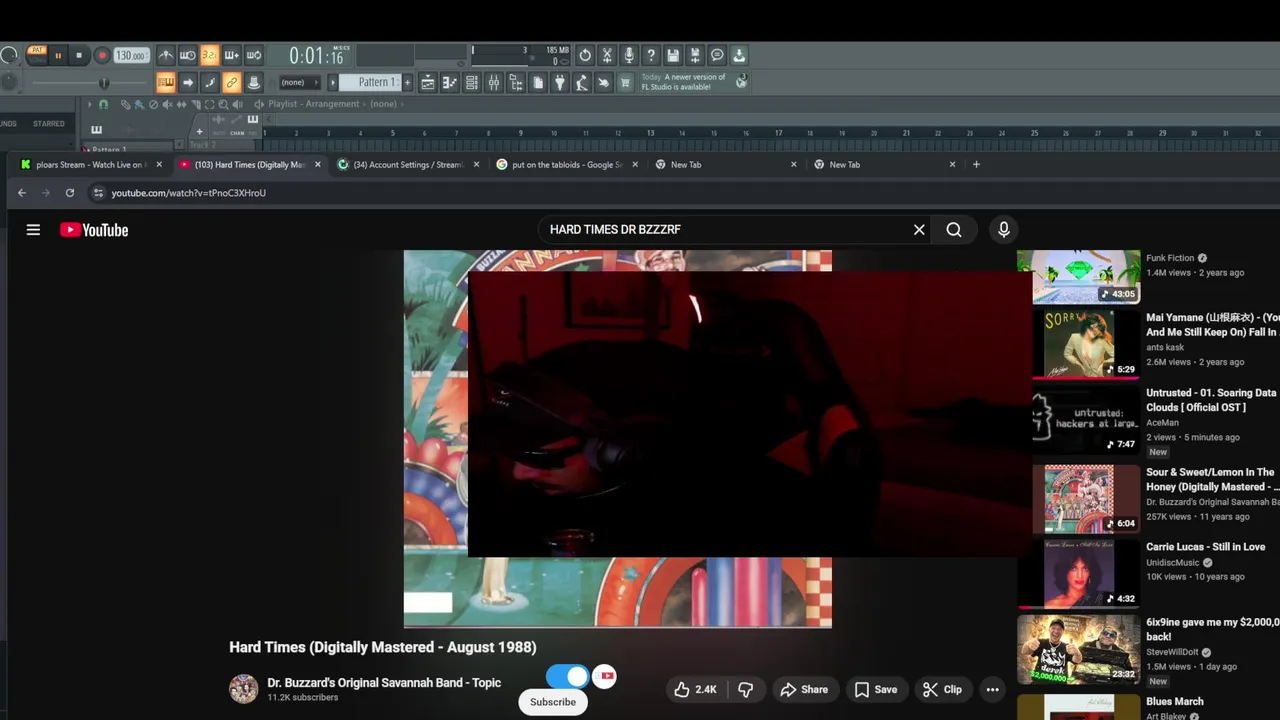Viewport: 1280px width, 720px height.
Task: Go back in the browser
Action: pos(22,193)
